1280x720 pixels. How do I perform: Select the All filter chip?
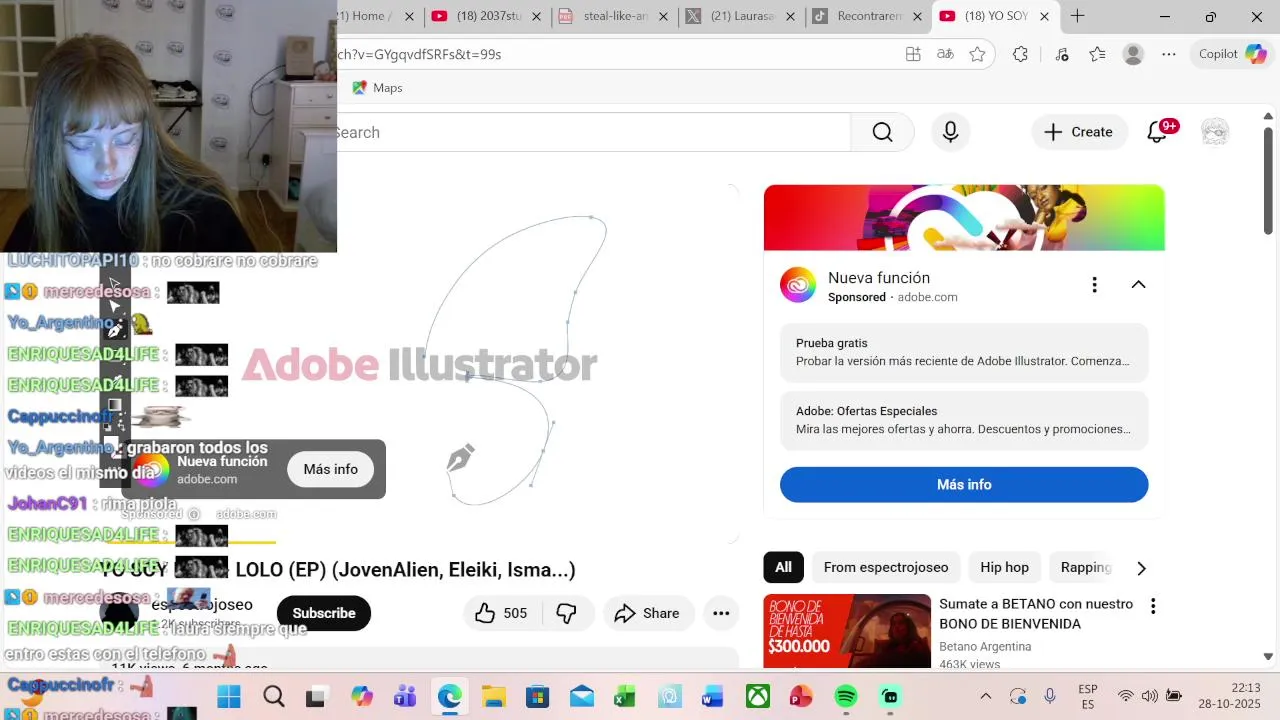(783, 567)
